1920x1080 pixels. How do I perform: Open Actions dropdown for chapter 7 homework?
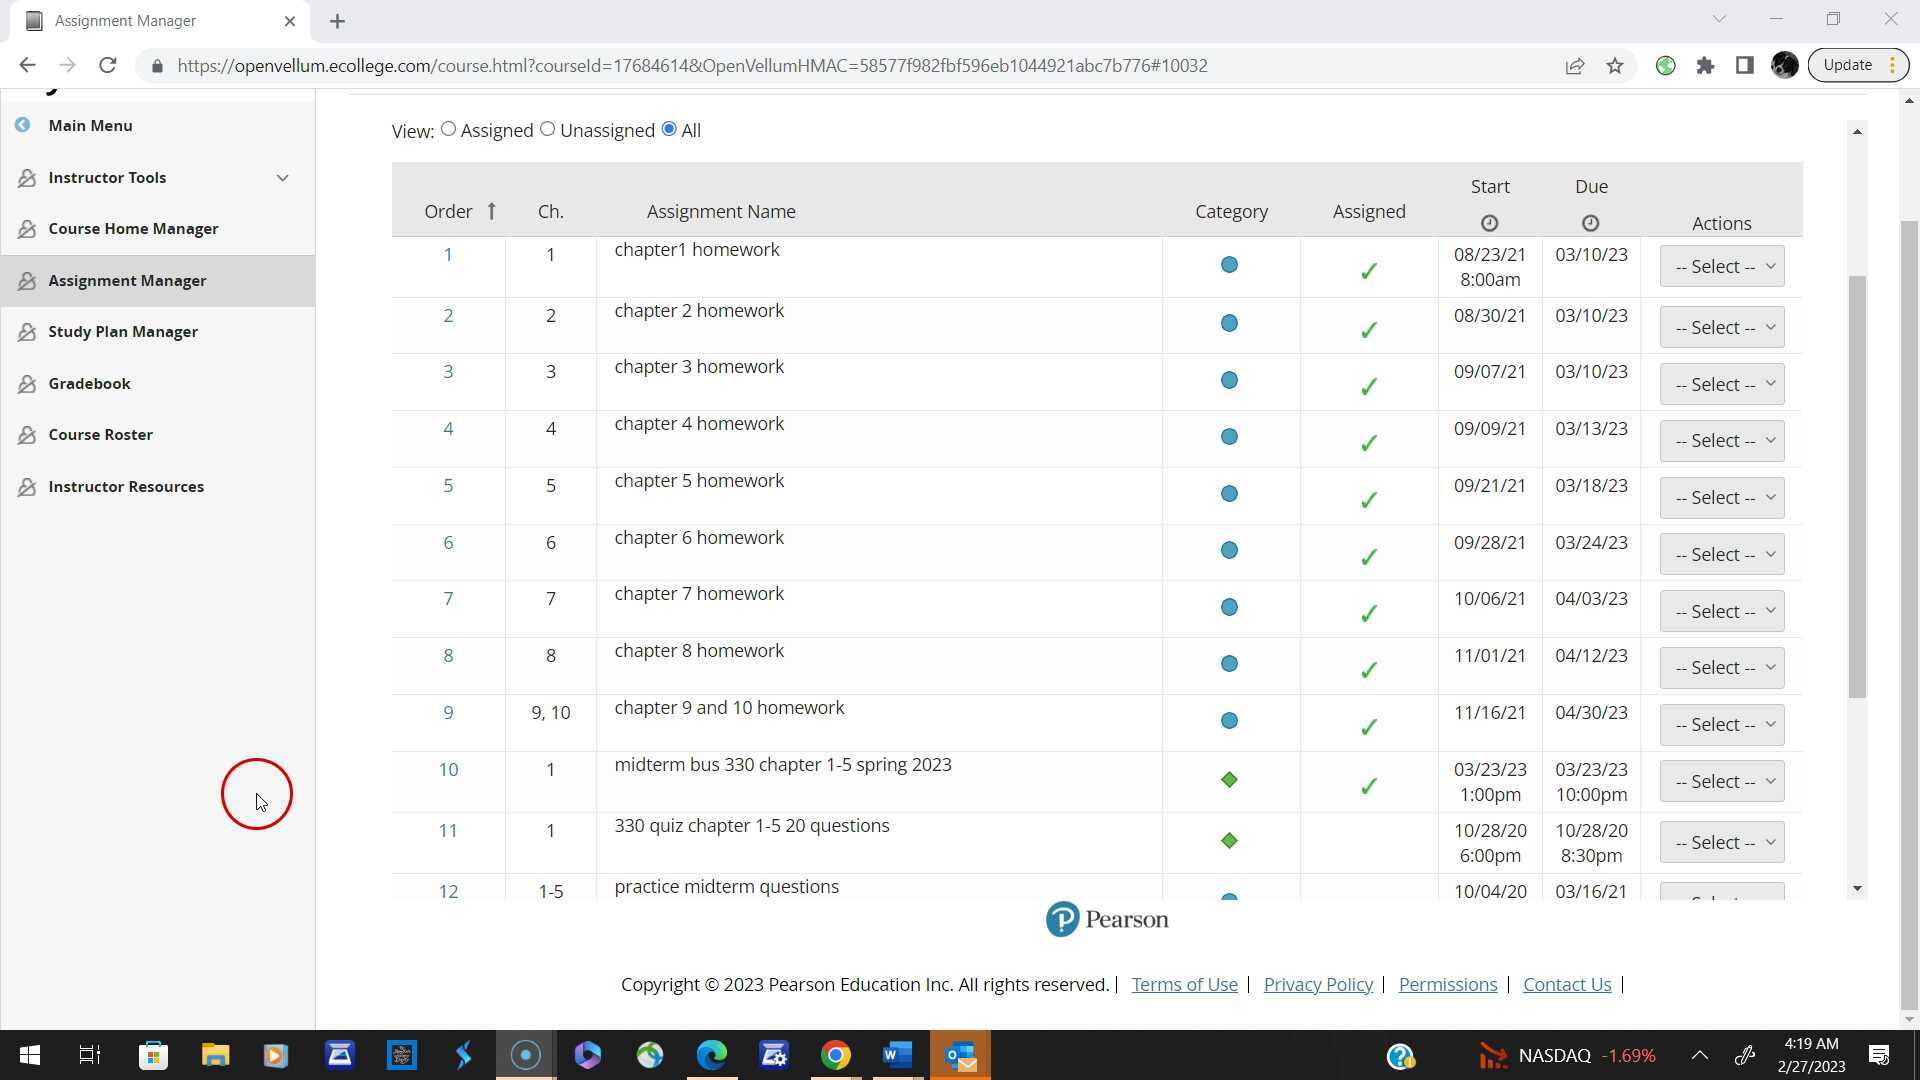click(x=1721, y=611)
